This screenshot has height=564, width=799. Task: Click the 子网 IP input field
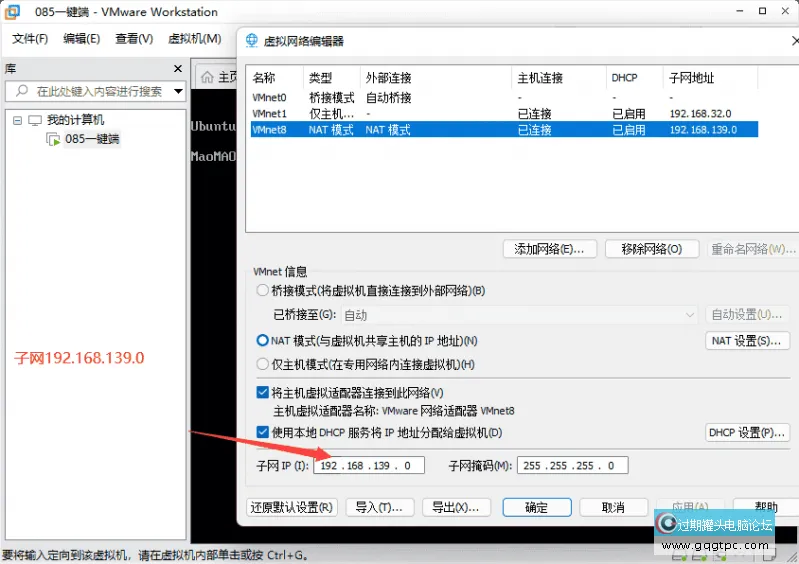pyautogui.click(x=369, y=465)
